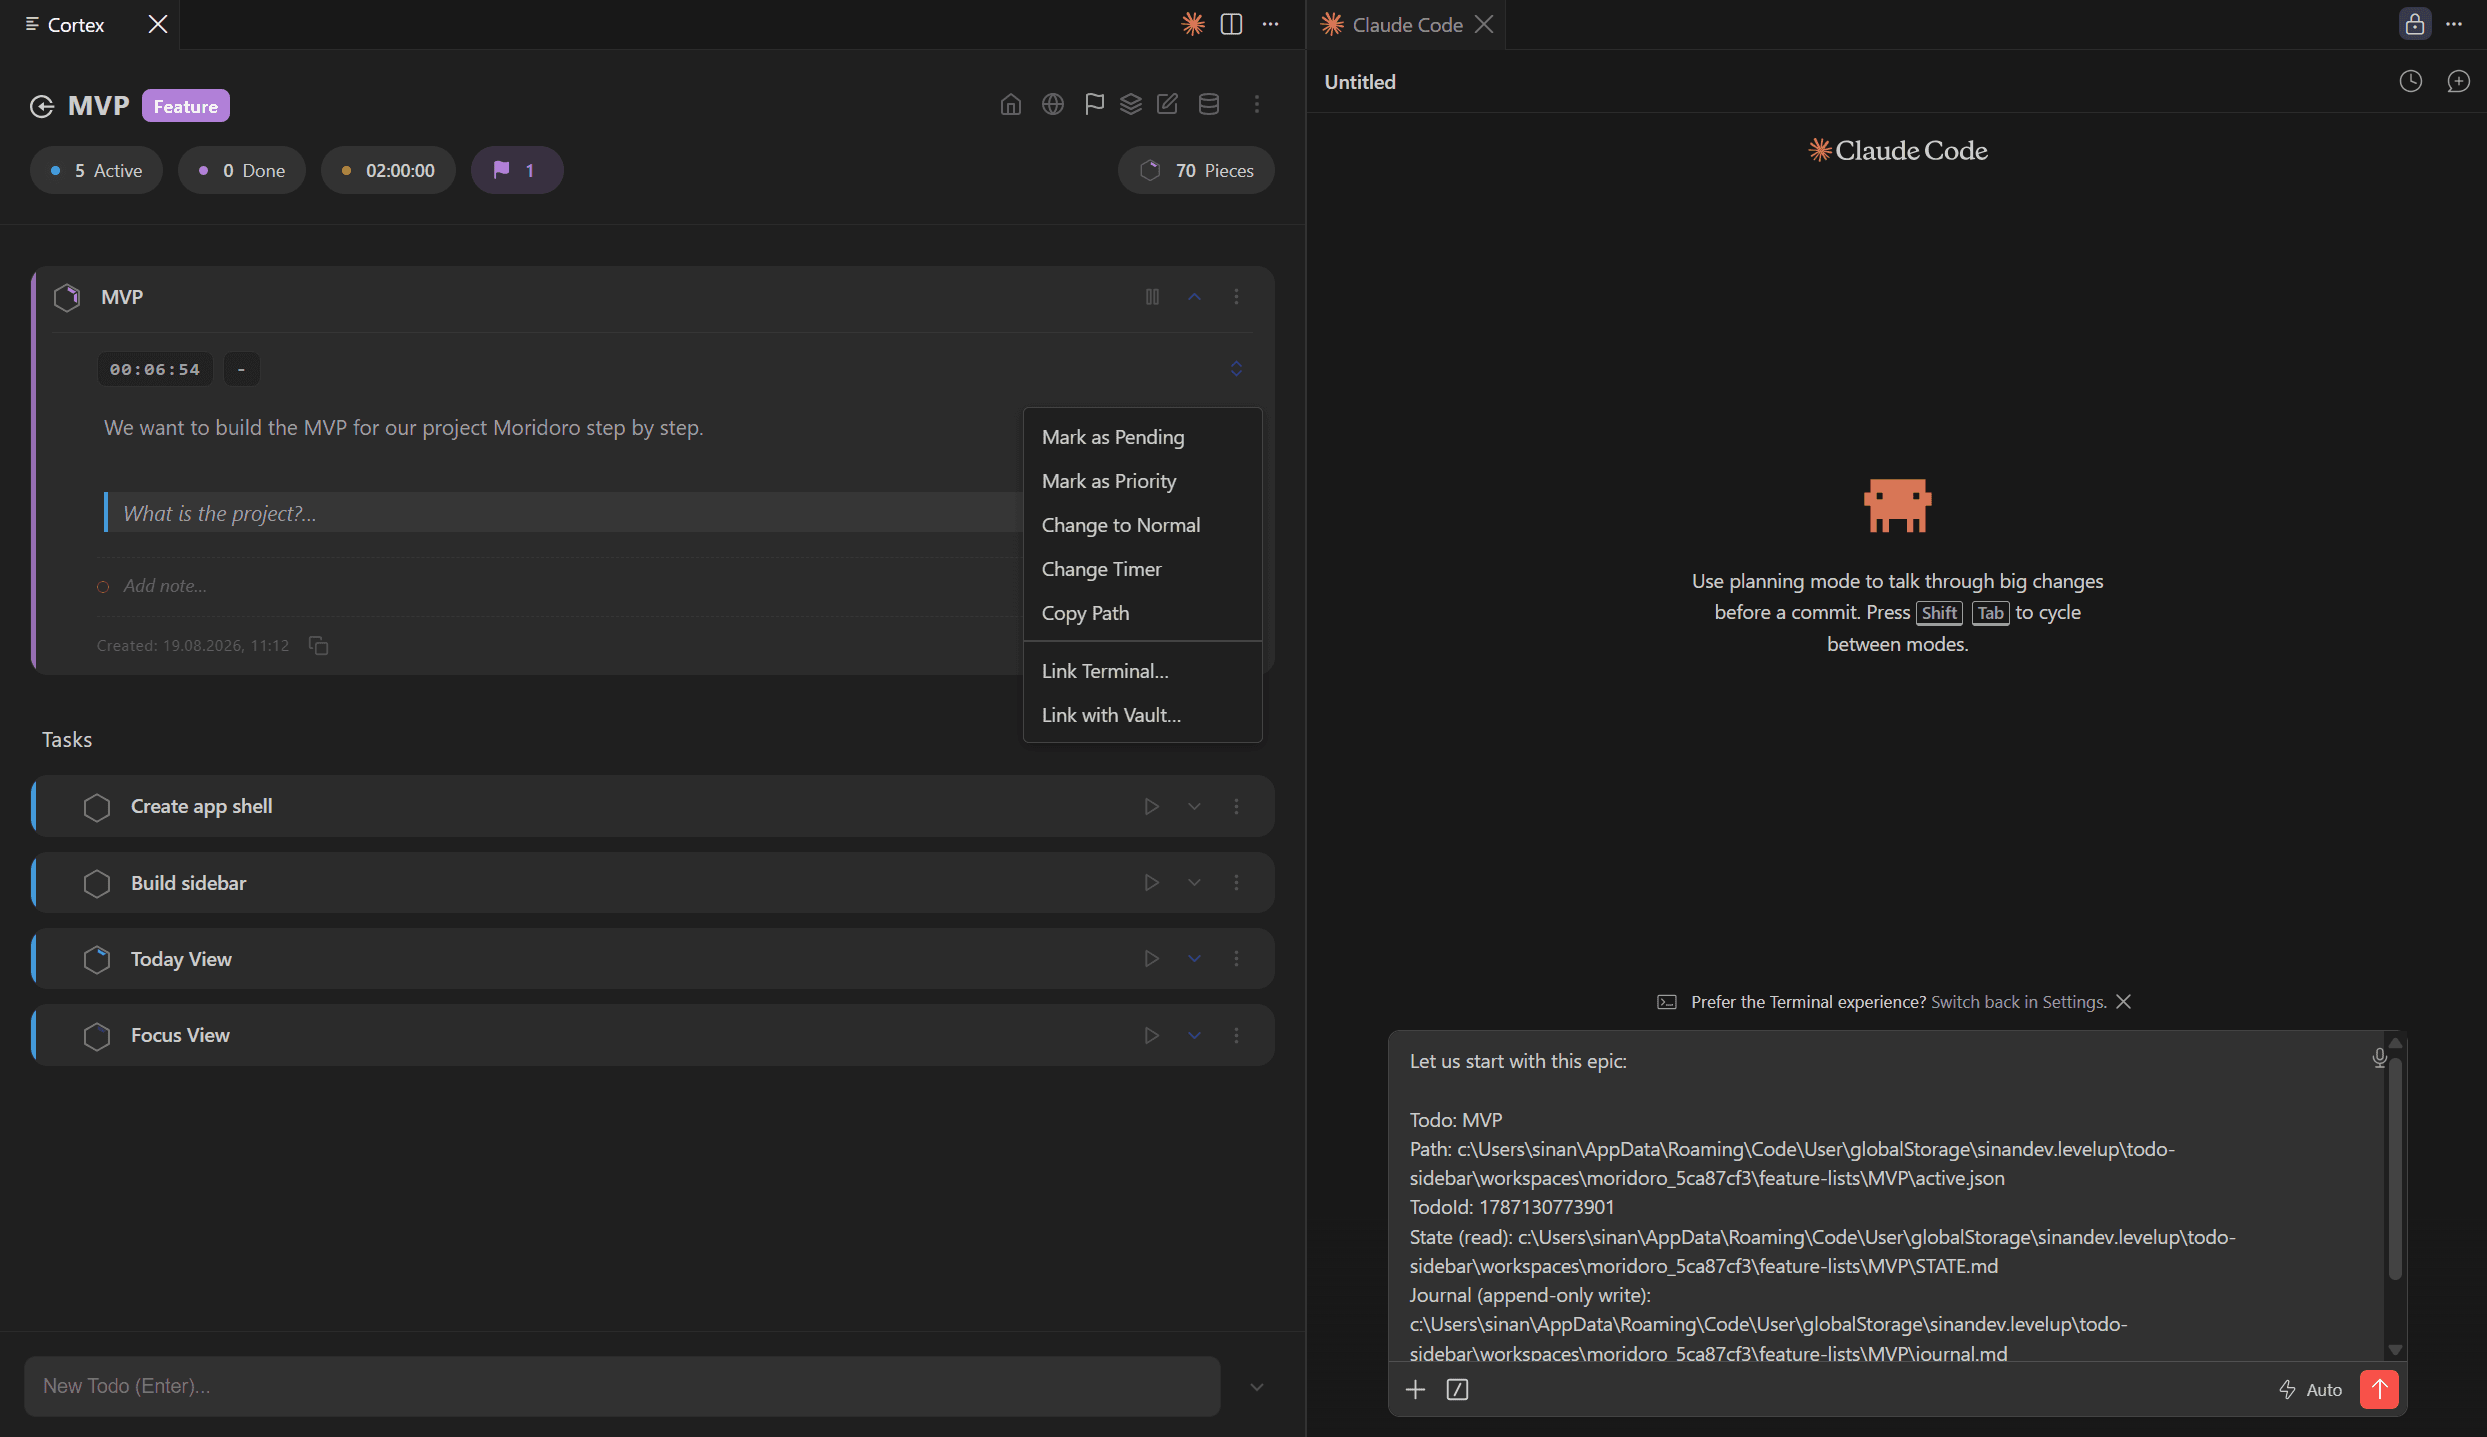
Task: Open Today View three-dot menu
Action: [1236, 958]
